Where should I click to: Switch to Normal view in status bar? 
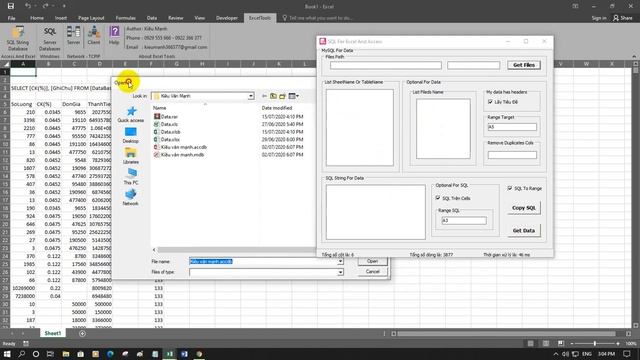point(530,344)
